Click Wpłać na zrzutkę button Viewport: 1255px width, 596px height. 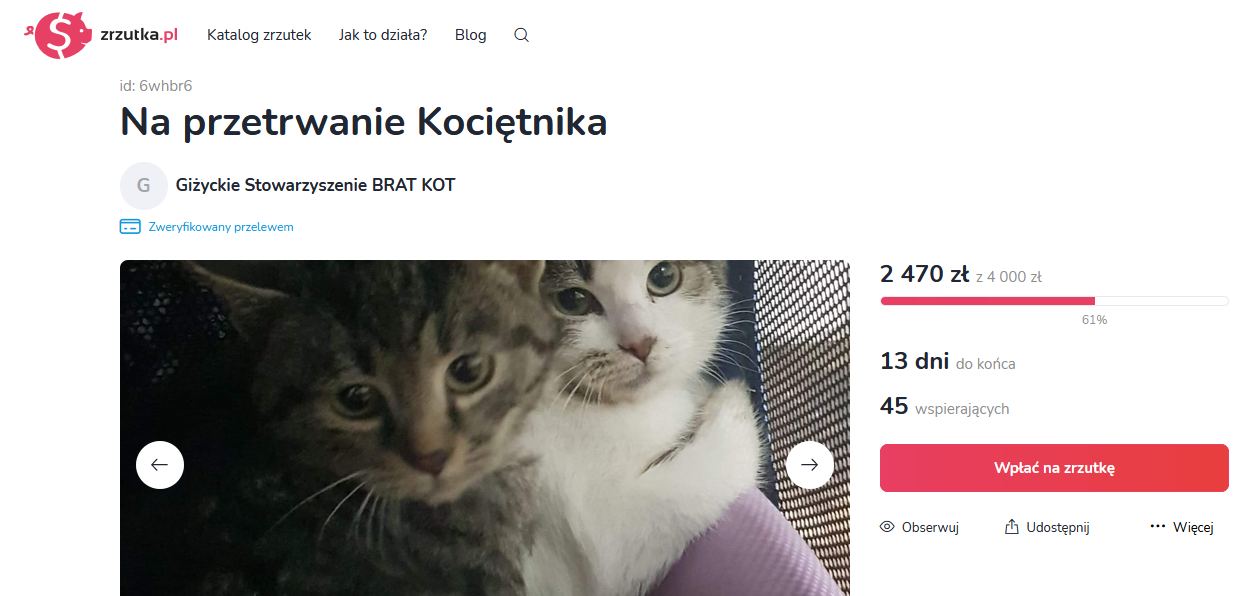pyautogui.click(x=1054, y=468)
